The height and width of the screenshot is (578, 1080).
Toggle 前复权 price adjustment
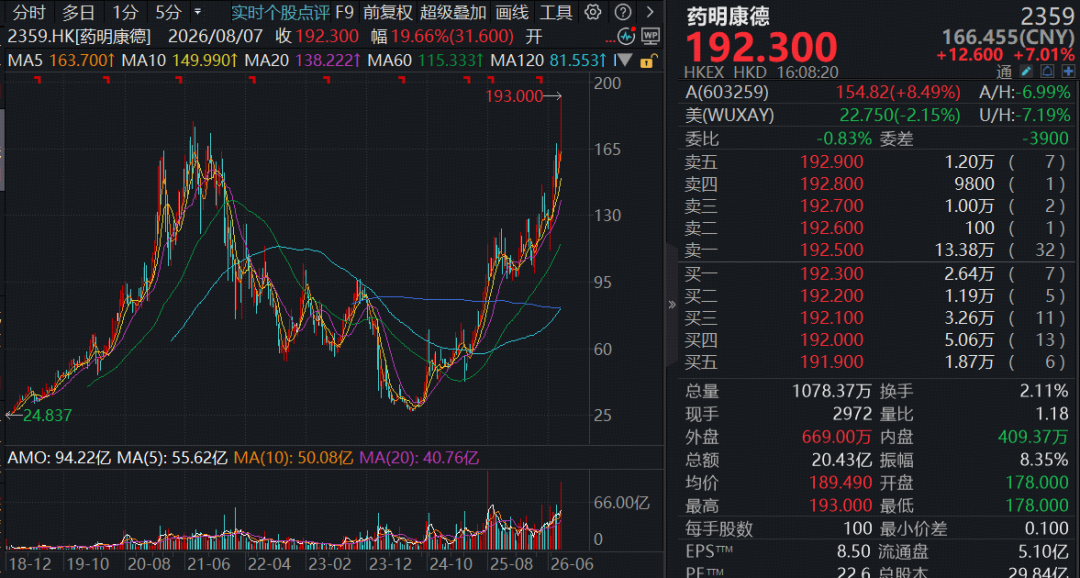point(388,12)
